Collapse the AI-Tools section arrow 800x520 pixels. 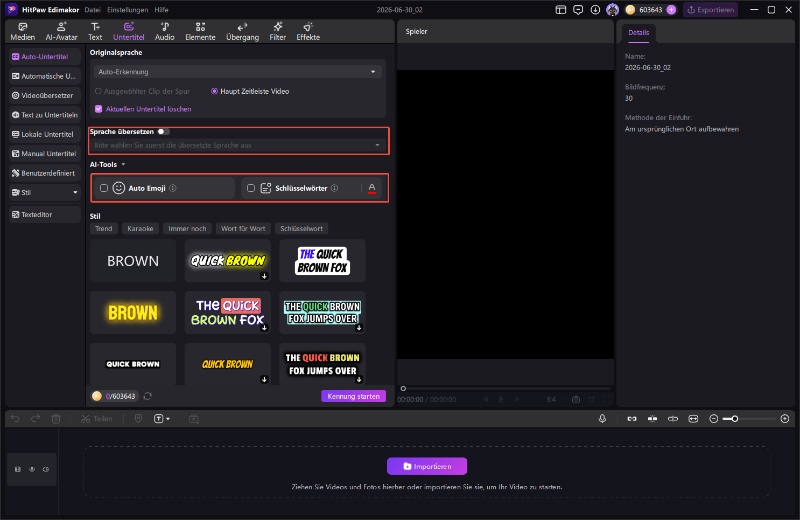[123, 164]
